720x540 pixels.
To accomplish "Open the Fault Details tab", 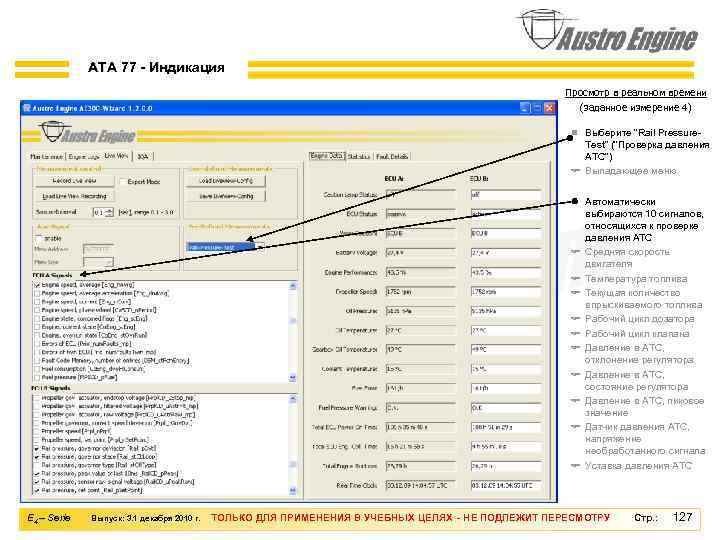I will (x=392, y=157).
